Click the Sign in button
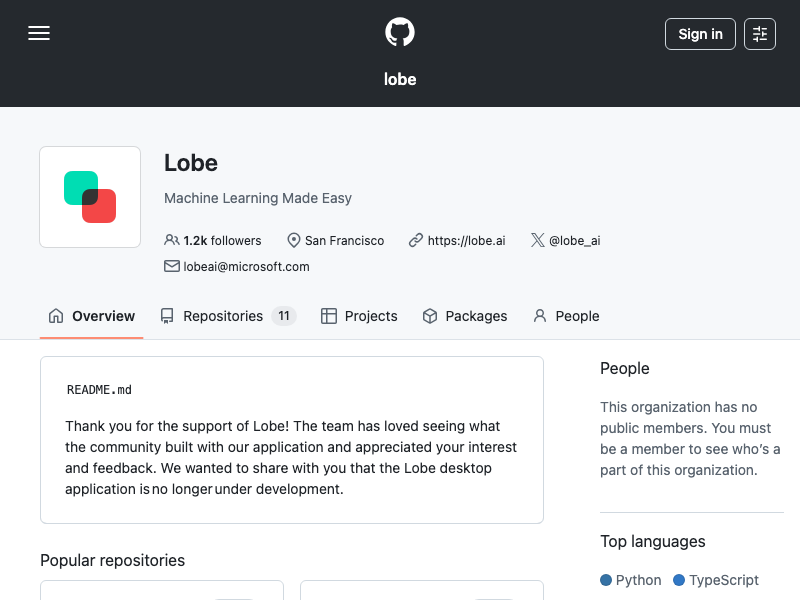The height and width of the screenshot is (600, 800). tap(700, 33)
